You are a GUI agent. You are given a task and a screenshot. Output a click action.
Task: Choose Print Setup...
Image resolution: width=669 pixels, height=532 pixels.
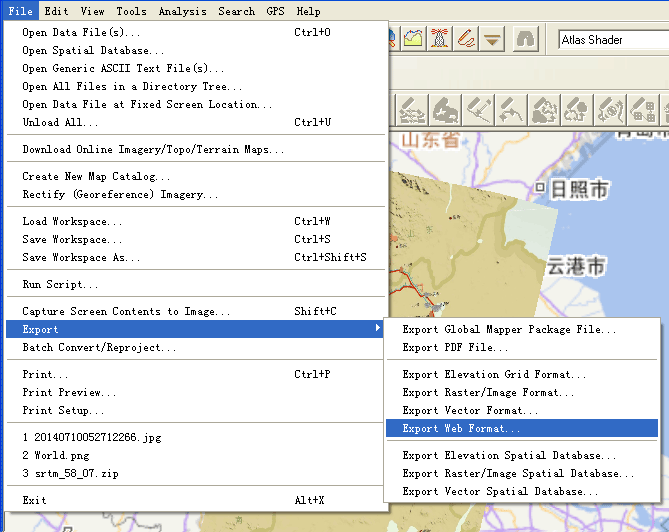(197, 410)
